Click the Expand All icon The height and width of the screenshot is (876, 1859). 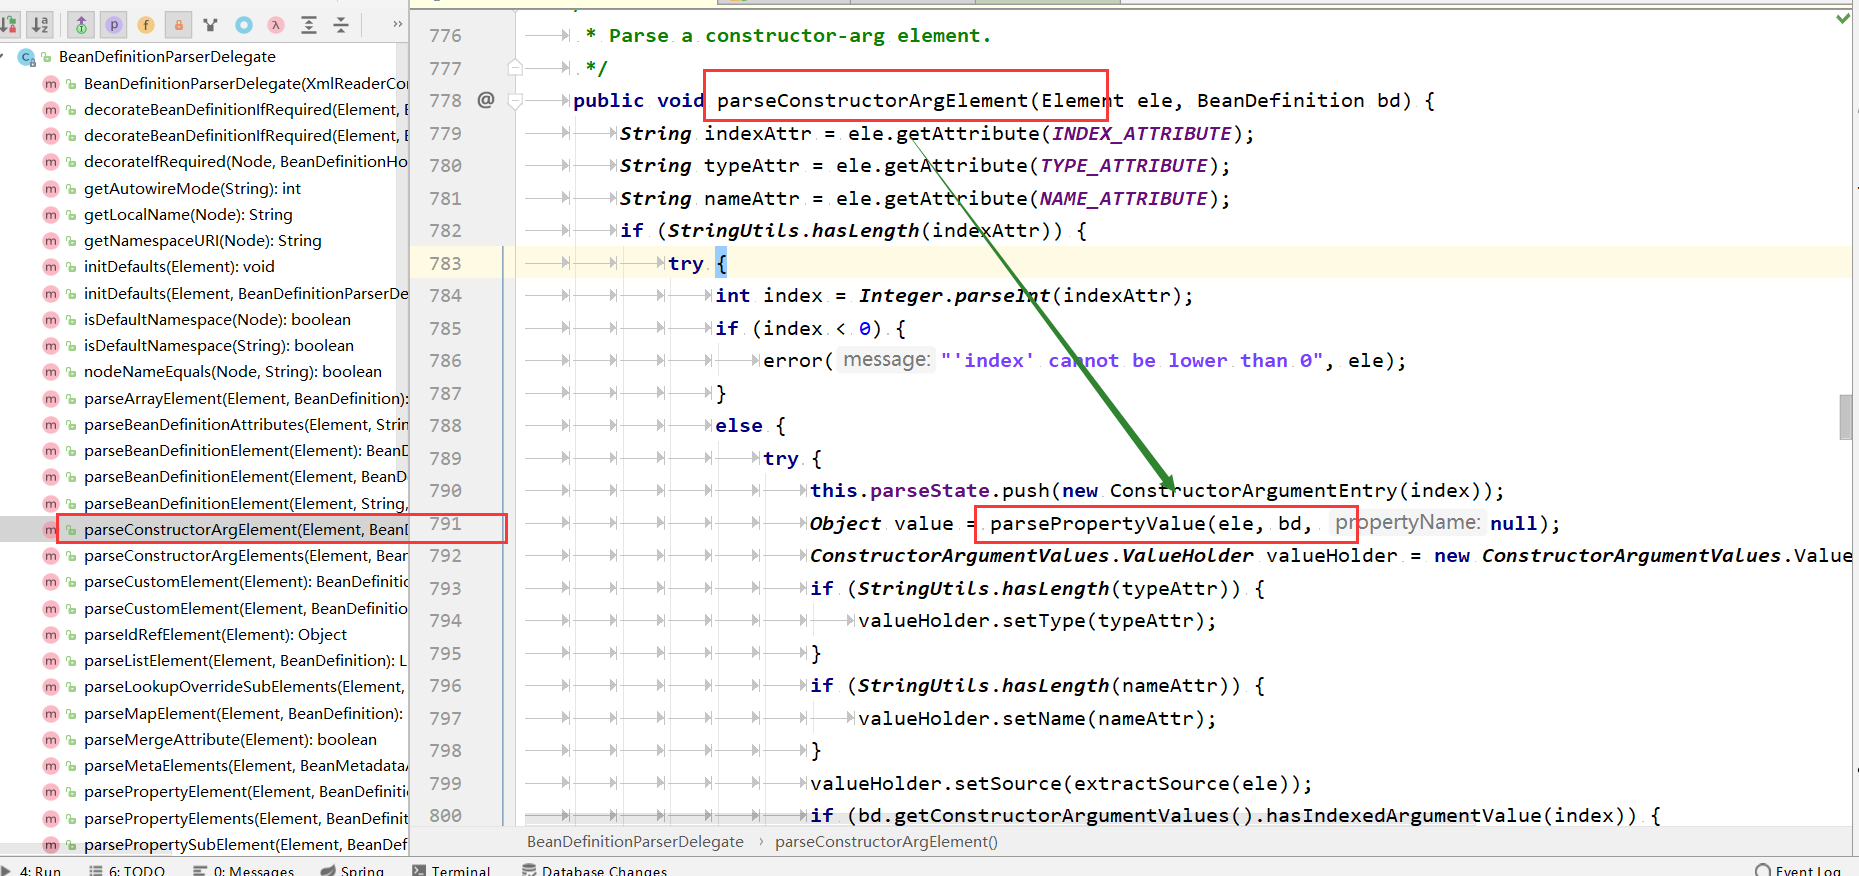coord(309,25)
